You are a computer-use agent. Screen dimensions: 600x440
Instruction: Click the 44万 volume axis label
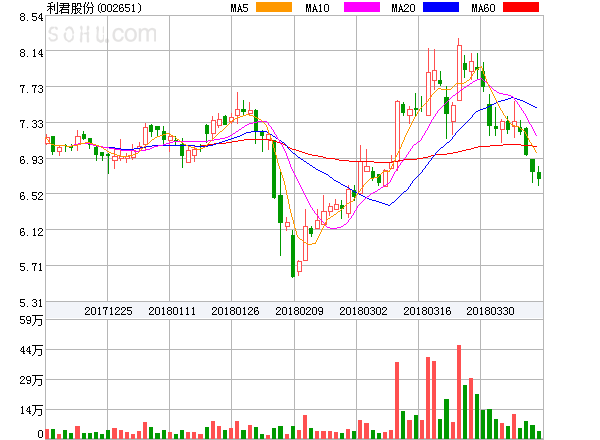point(31,350)
